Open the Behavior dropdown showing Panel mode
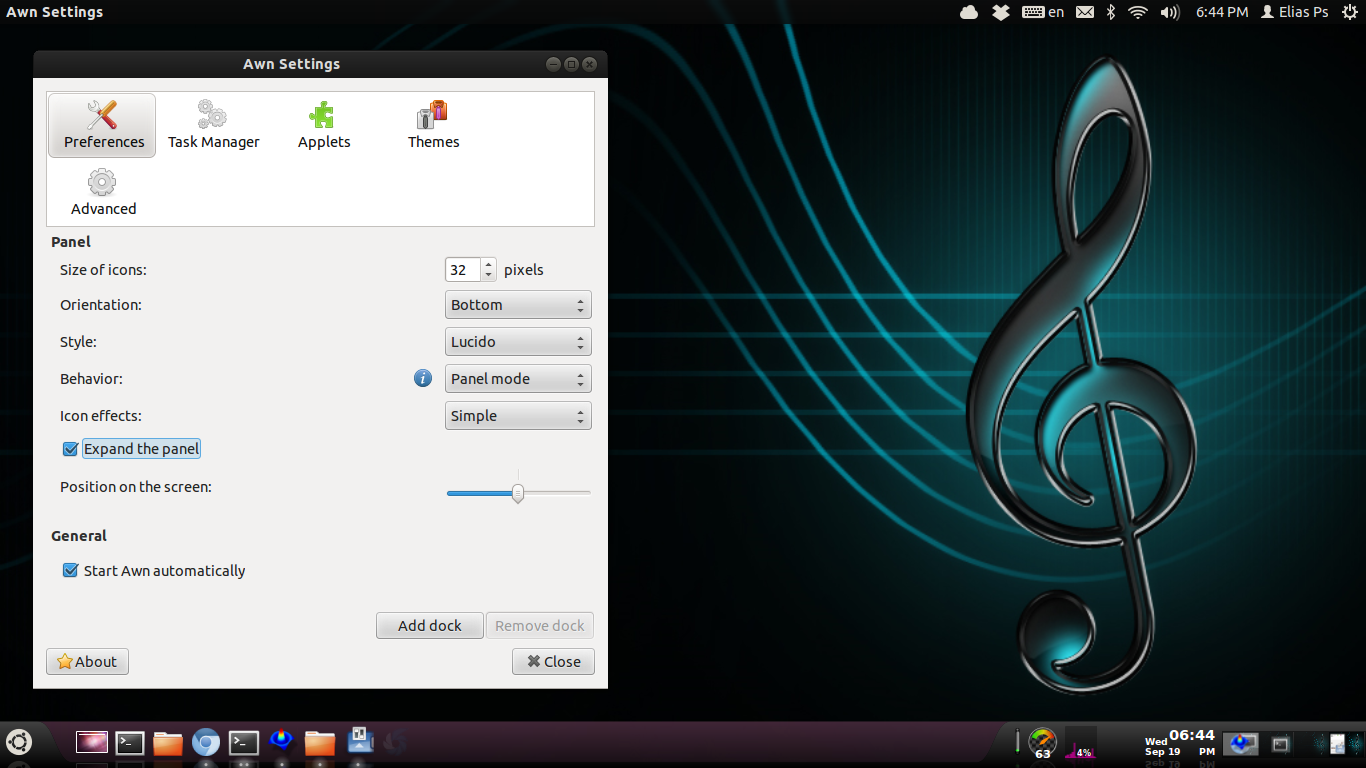 (x=517, y=379)
